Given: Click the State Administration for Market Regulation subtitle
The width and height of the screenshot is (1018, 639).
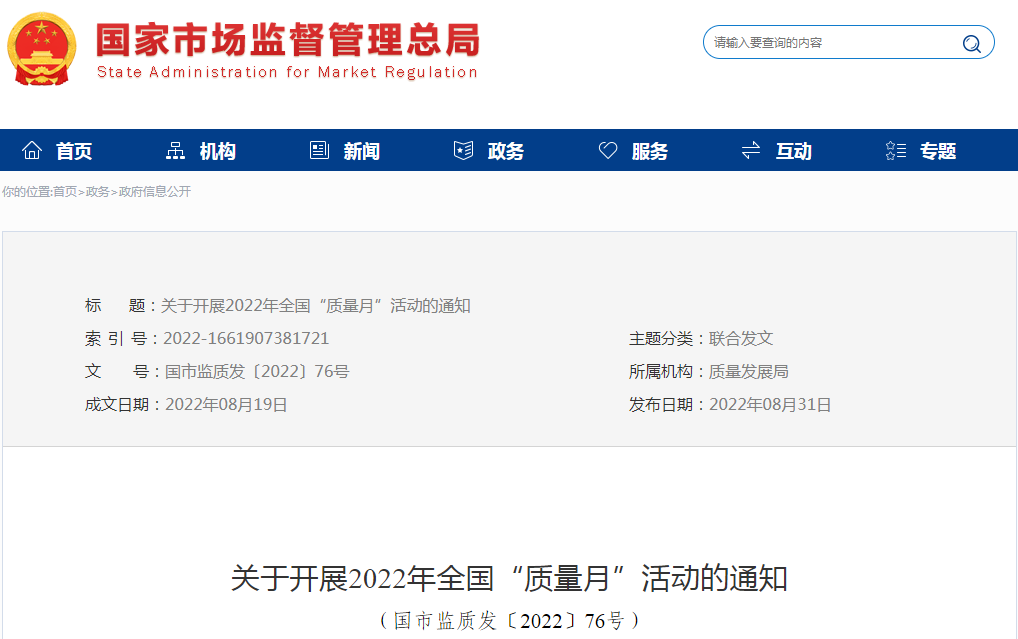Looking at the screenshot, I should [x=288, y=72].
